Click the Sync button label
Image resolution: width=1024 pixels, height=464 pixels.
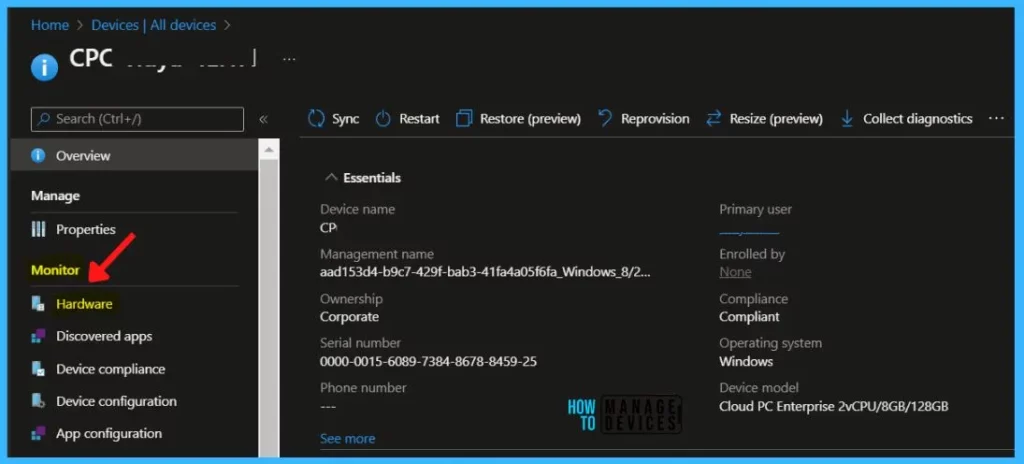click(x=345, y=119)
